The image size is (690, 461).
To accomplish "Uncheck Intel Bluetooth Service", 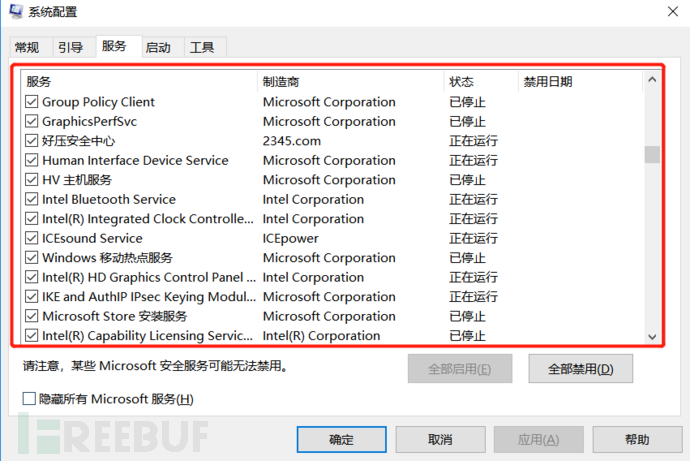I will 31,199.
